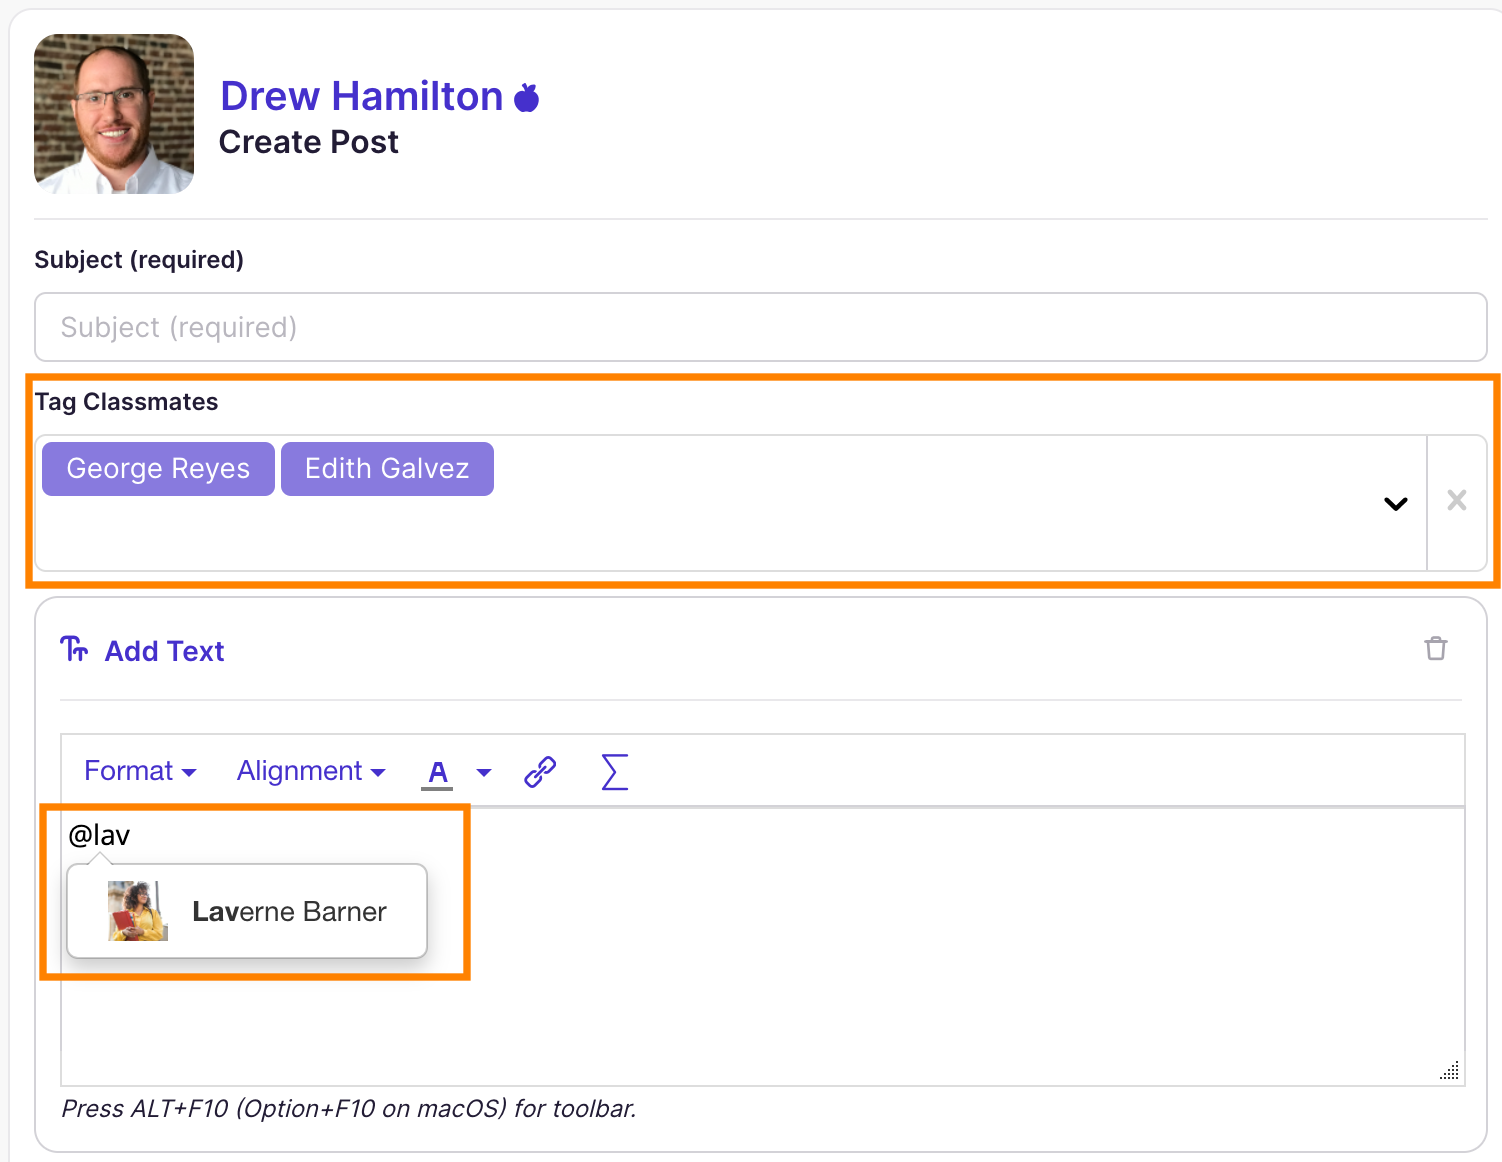This screenshot has width=1502, height=1162.
Task: Insert an equation with sigma icon
Action: point(615,772)
